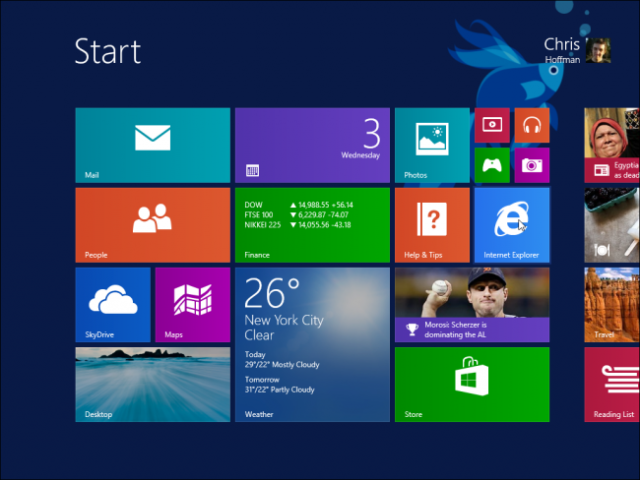
Task: Open the SkyDrive cloud tile
Action: 112,305
